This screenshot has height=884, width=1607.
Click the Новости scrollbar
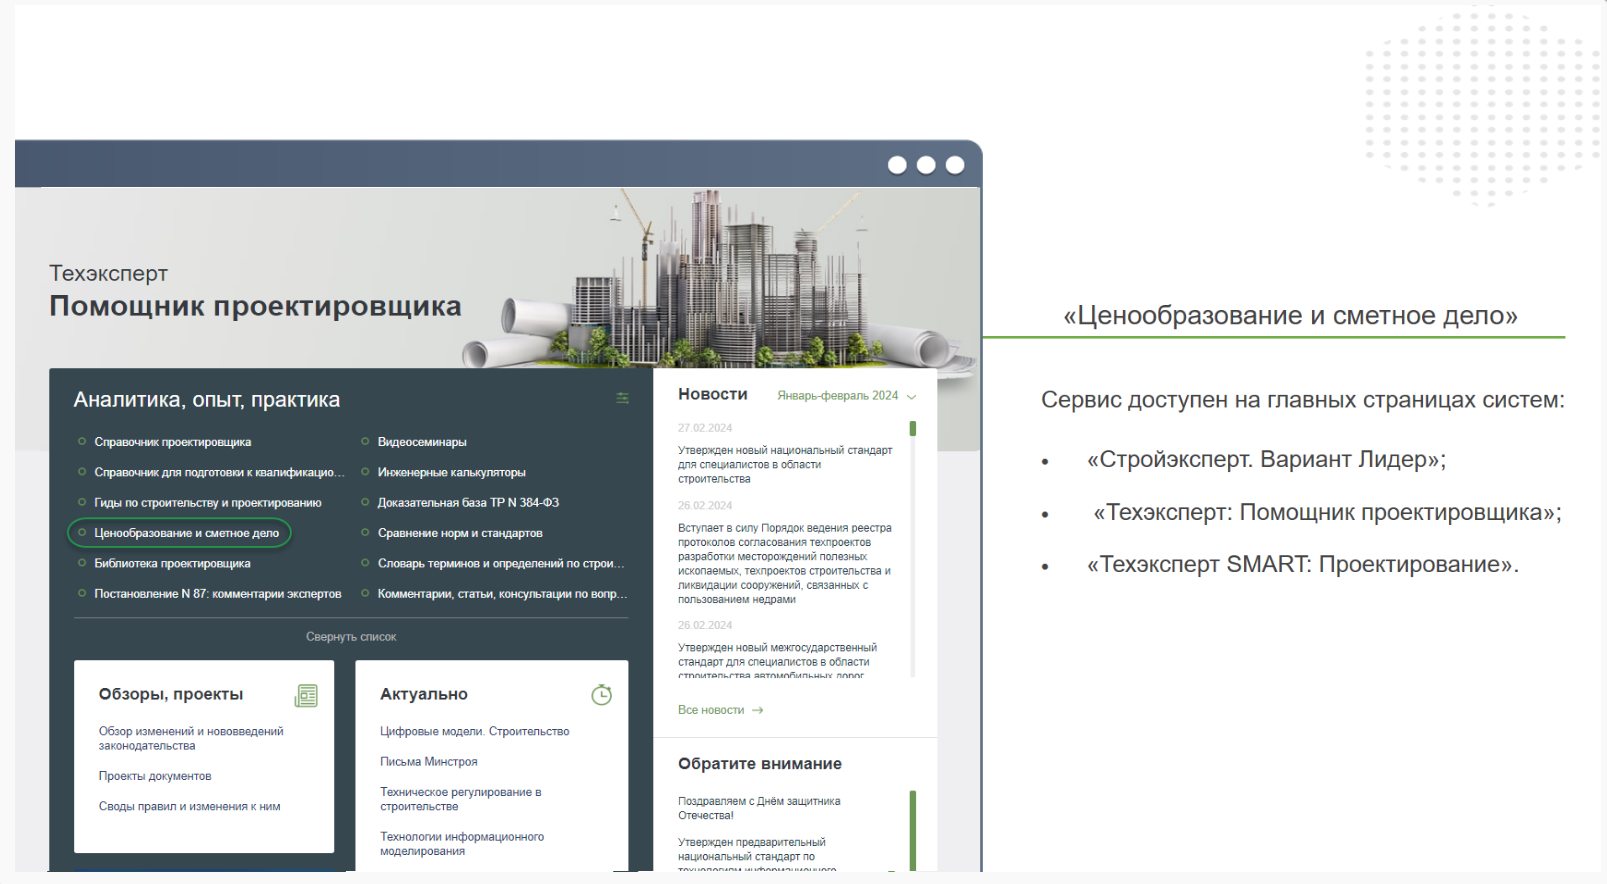[x=913, y=549]
